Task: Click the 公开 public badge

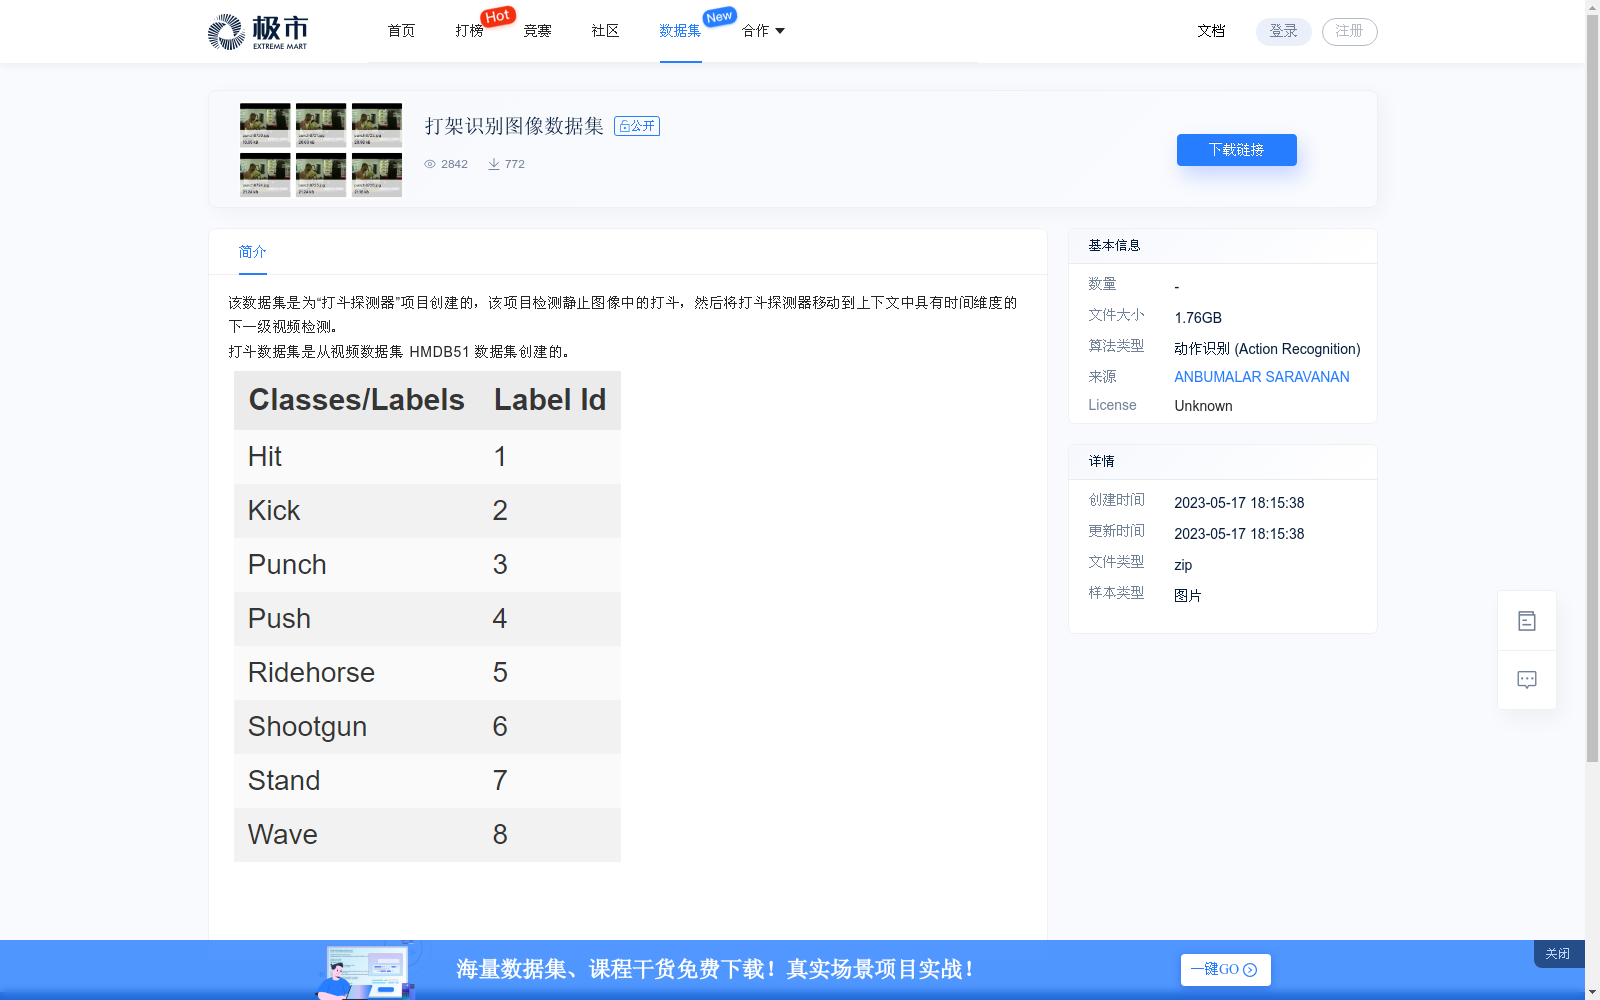Action: [637, 126]
